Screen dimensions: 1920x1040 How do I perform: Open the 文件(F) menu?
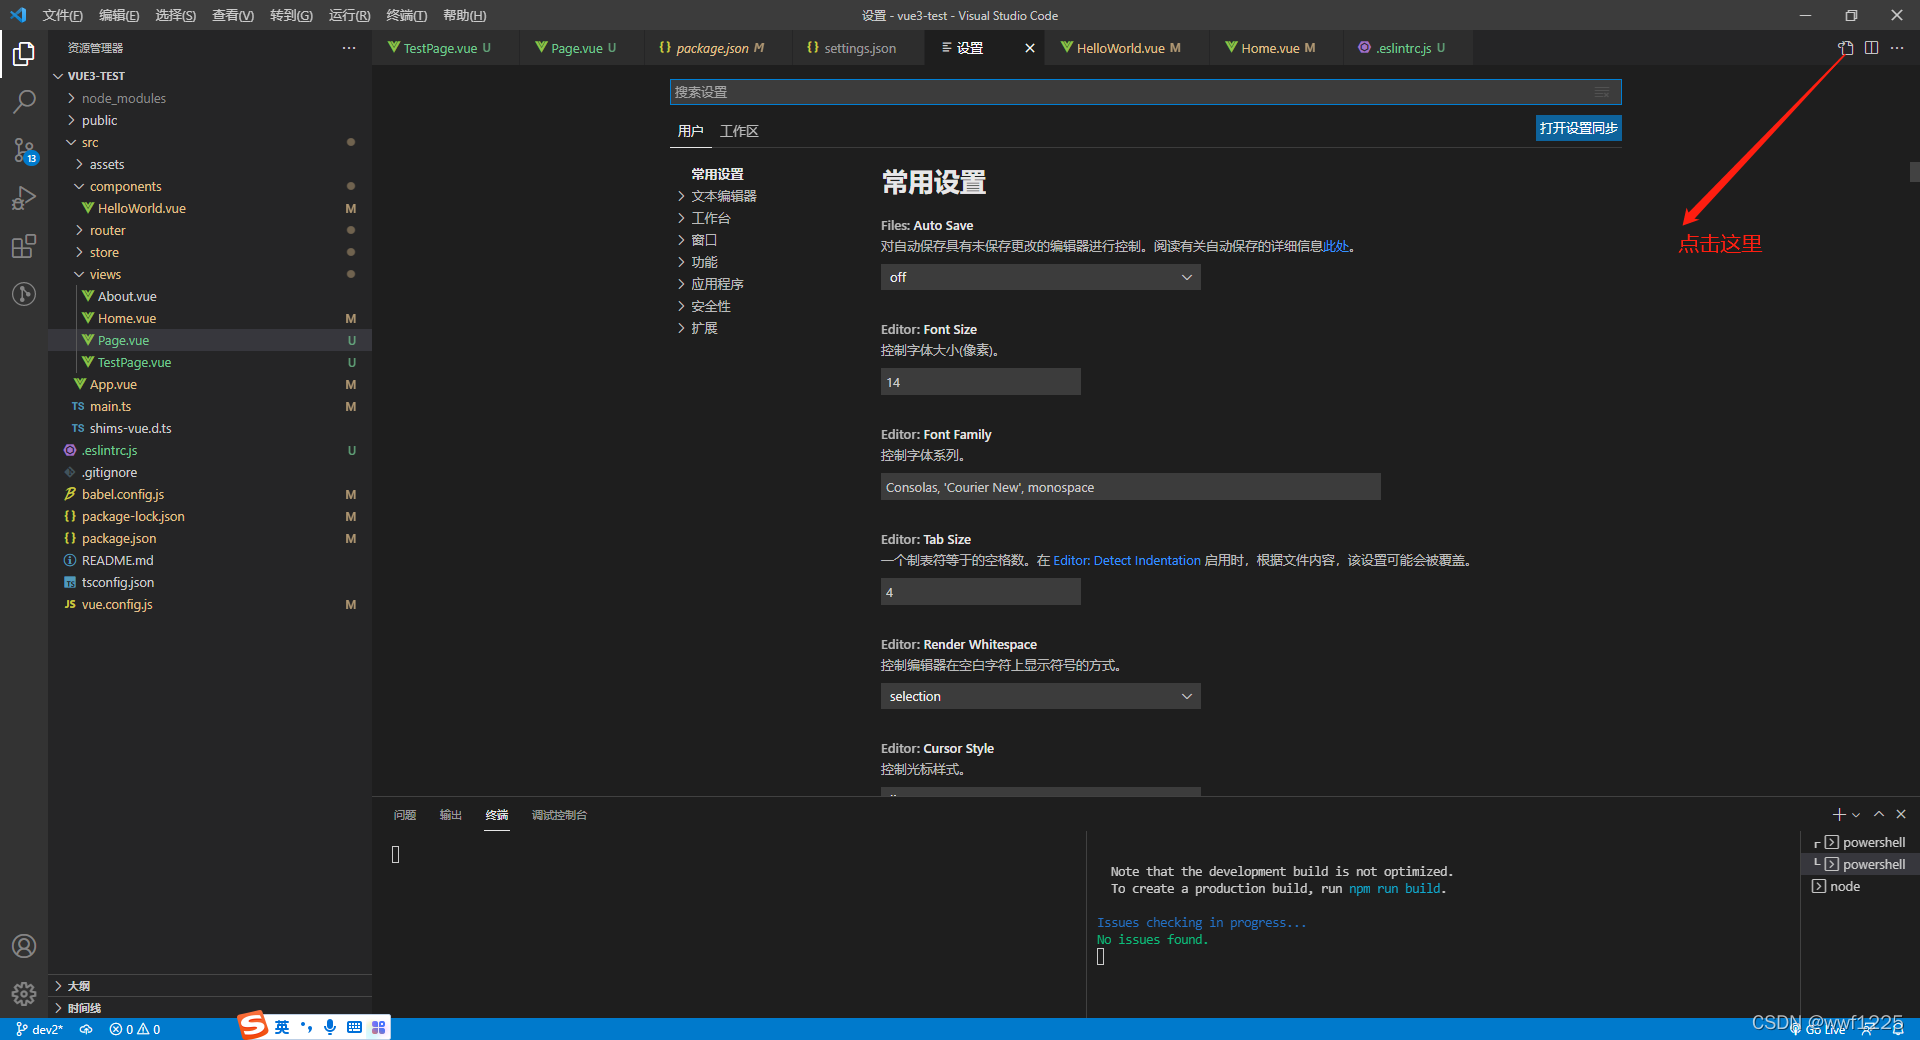(x=62, y=15)
